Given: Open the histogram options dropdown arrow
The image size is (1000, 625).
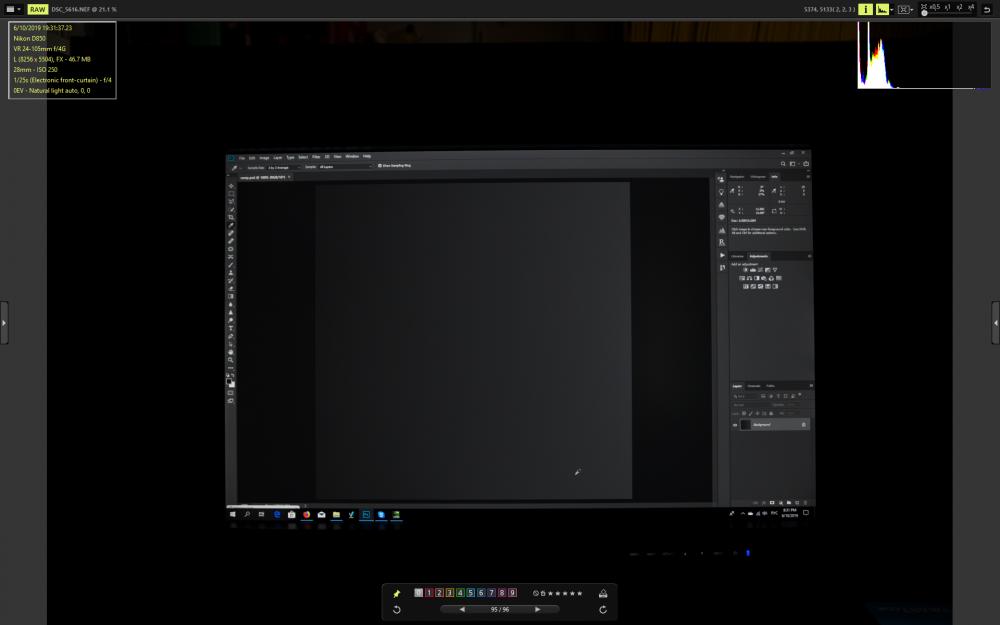Looking at the screenshot, I should pos(892,10).
